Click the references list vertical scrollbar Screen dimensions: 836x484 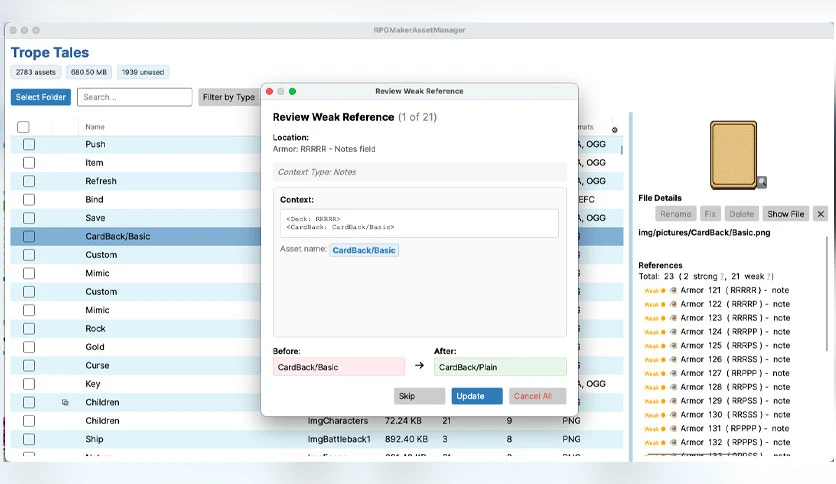point(827,294)
